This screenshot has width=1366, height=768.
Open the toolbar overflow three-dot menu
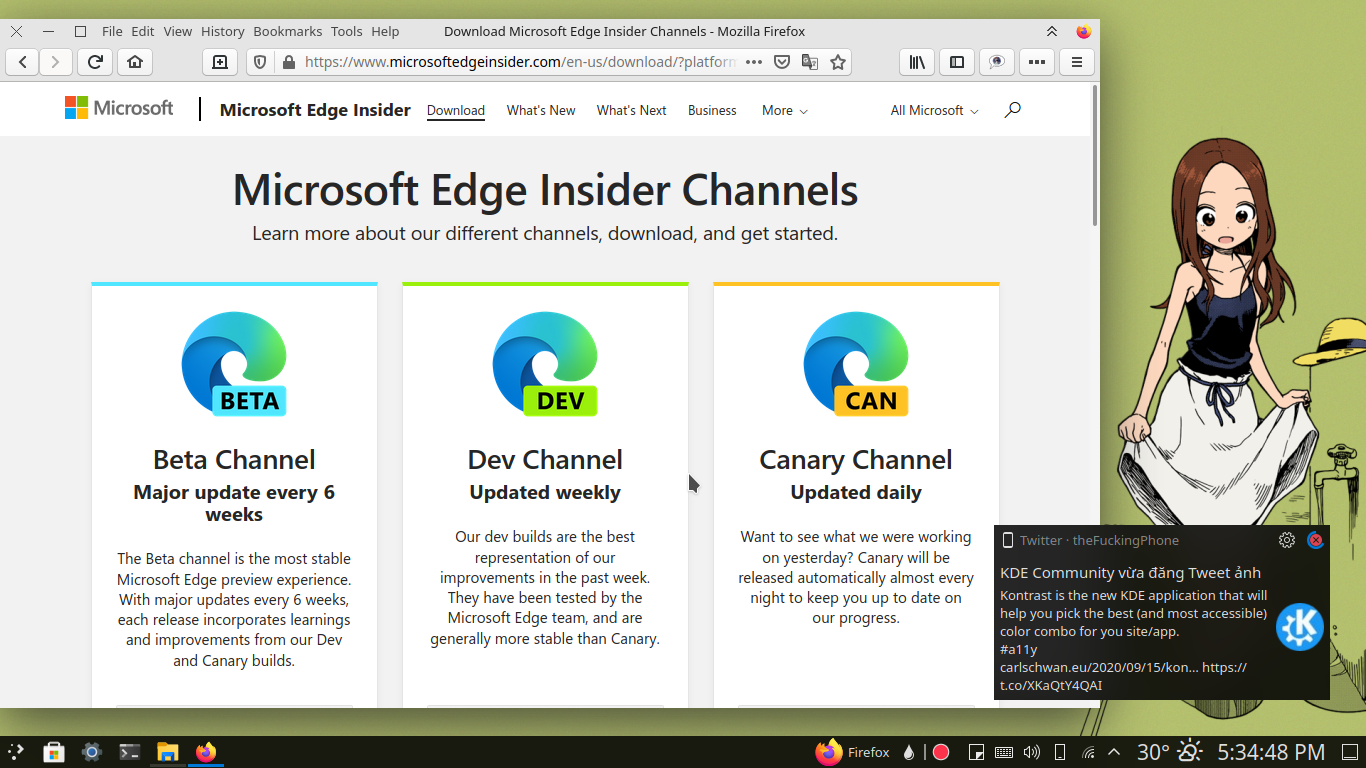tap(1036, 62)
